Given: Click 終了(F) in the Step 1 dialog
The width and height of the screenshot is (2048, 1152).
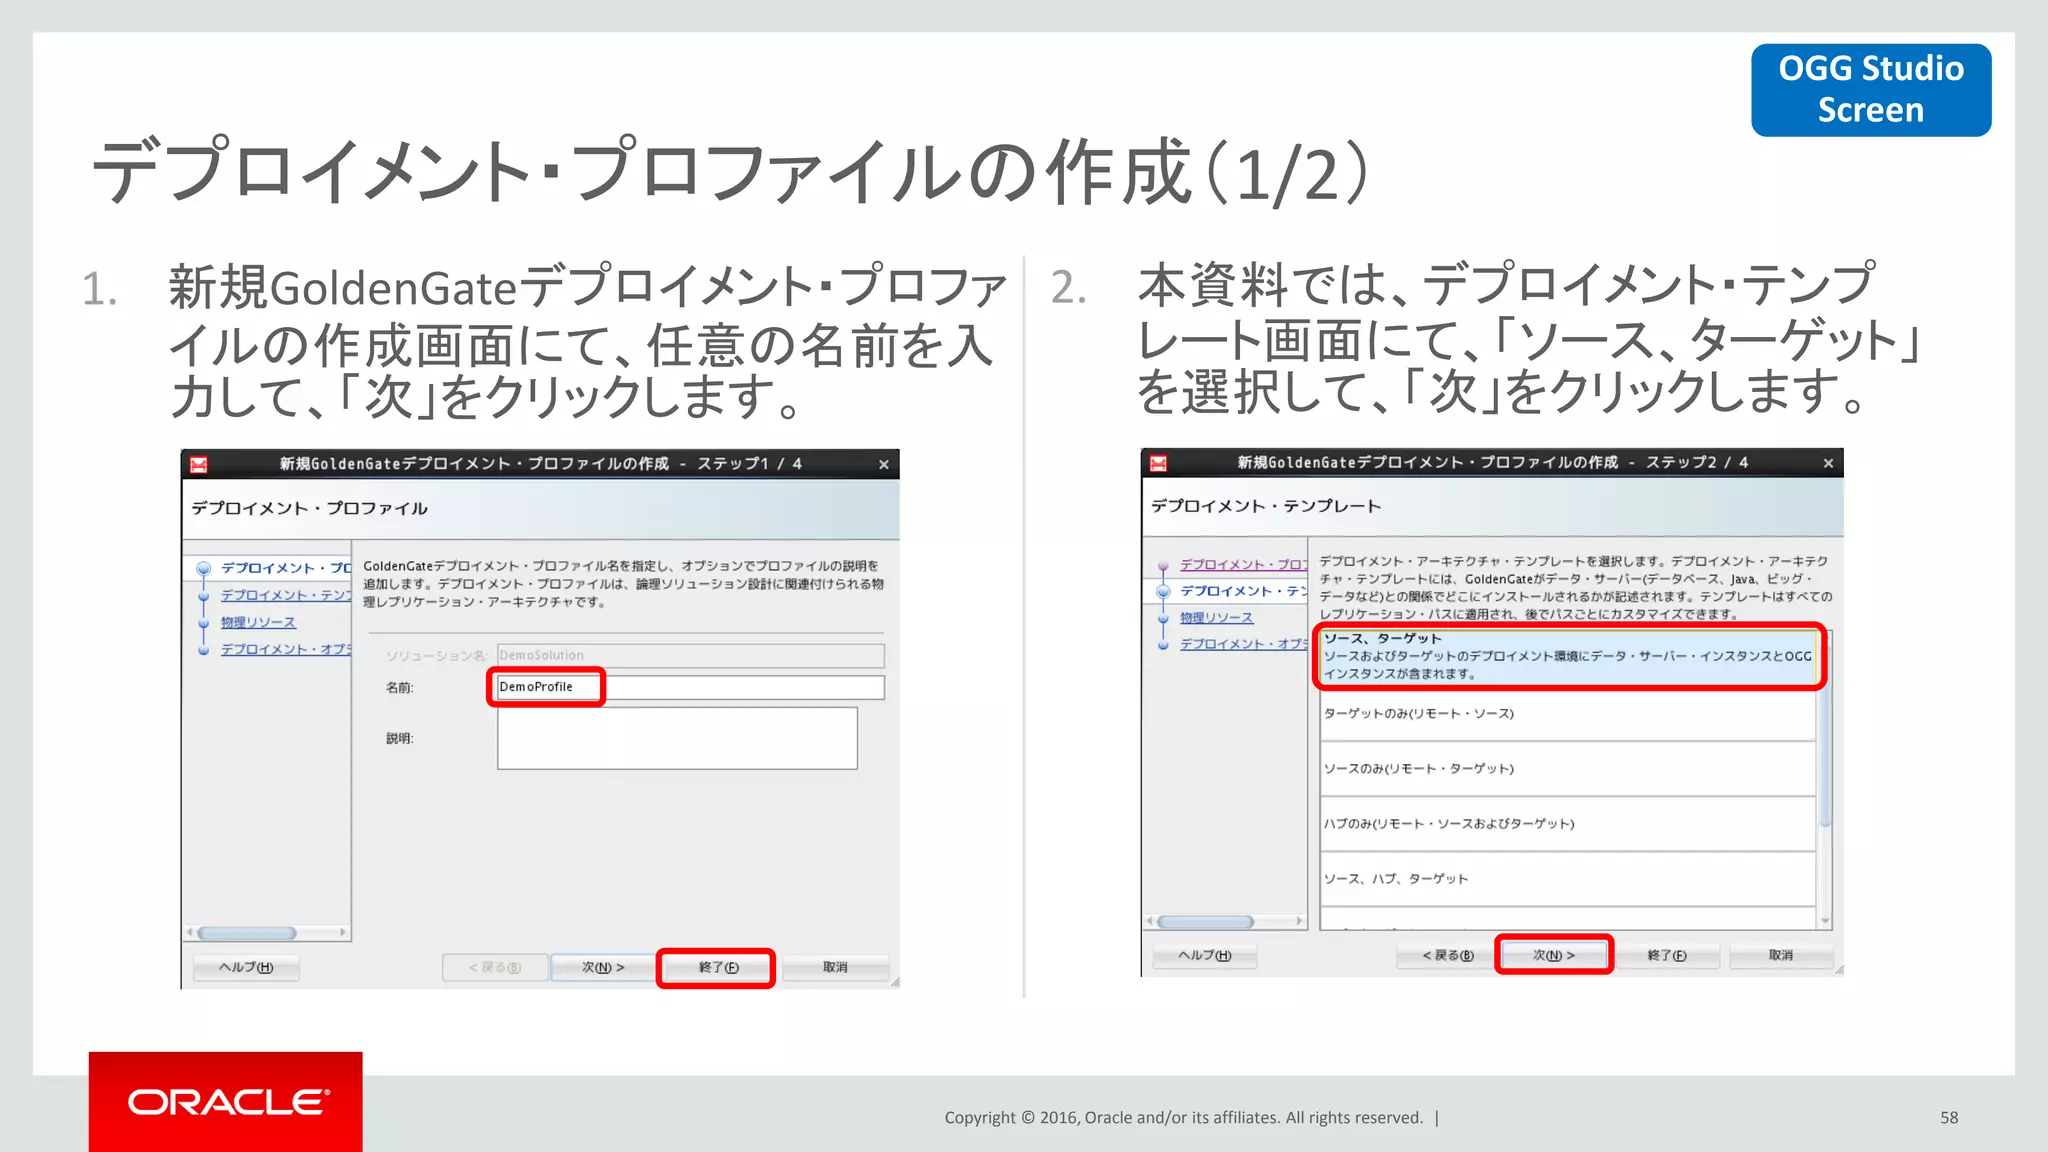Looking at the screenshot, I should tap(718, 967).
